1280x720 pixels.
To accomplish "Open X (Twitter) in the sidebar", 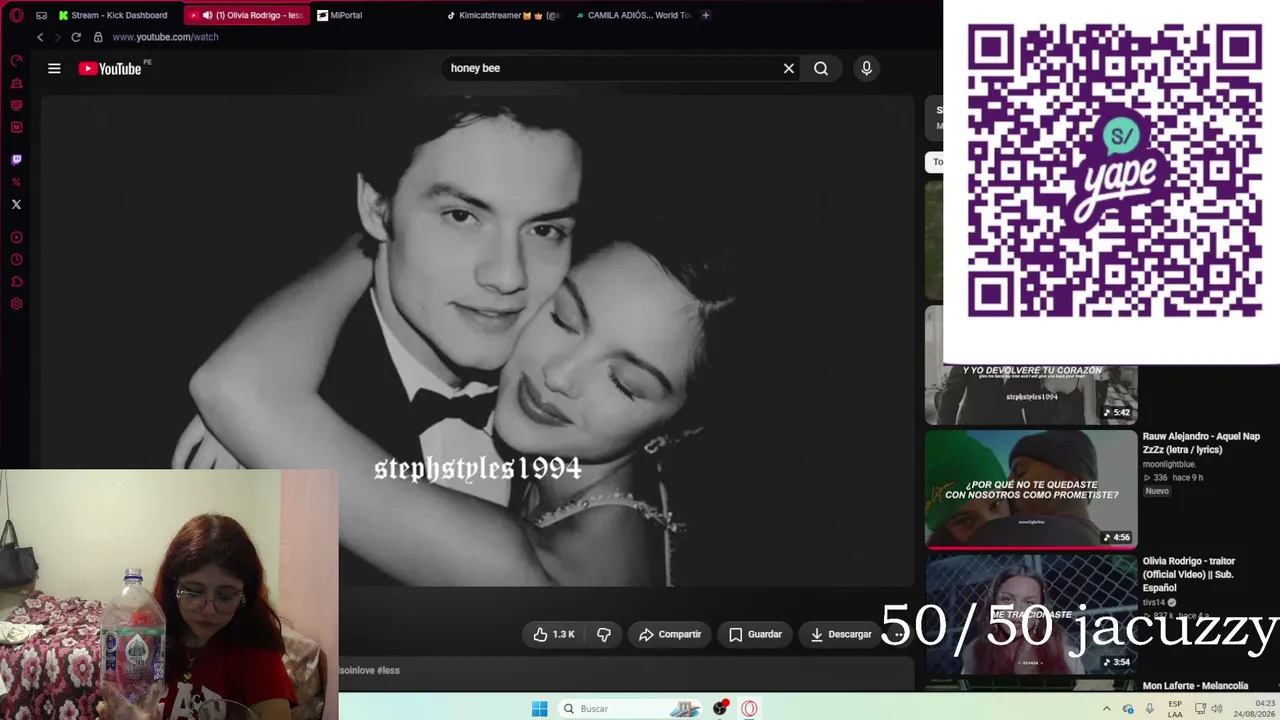I will (16, 204).
